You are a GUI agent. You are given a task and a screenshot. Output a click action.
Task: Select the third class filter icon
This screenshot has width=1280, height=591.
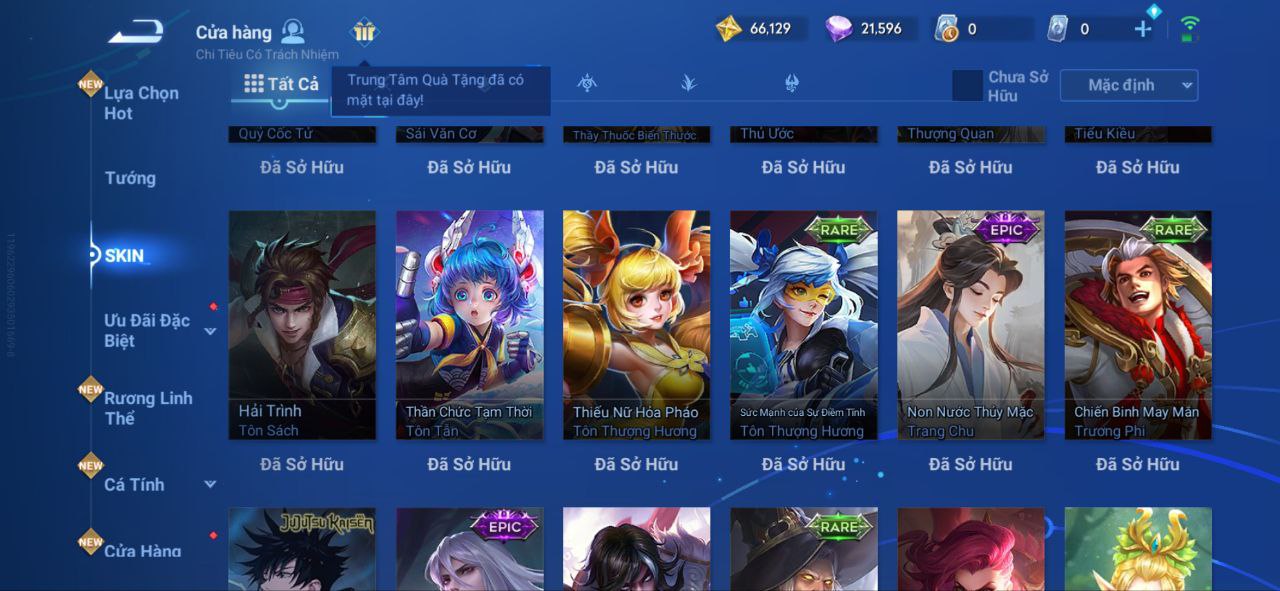[587, 83]
